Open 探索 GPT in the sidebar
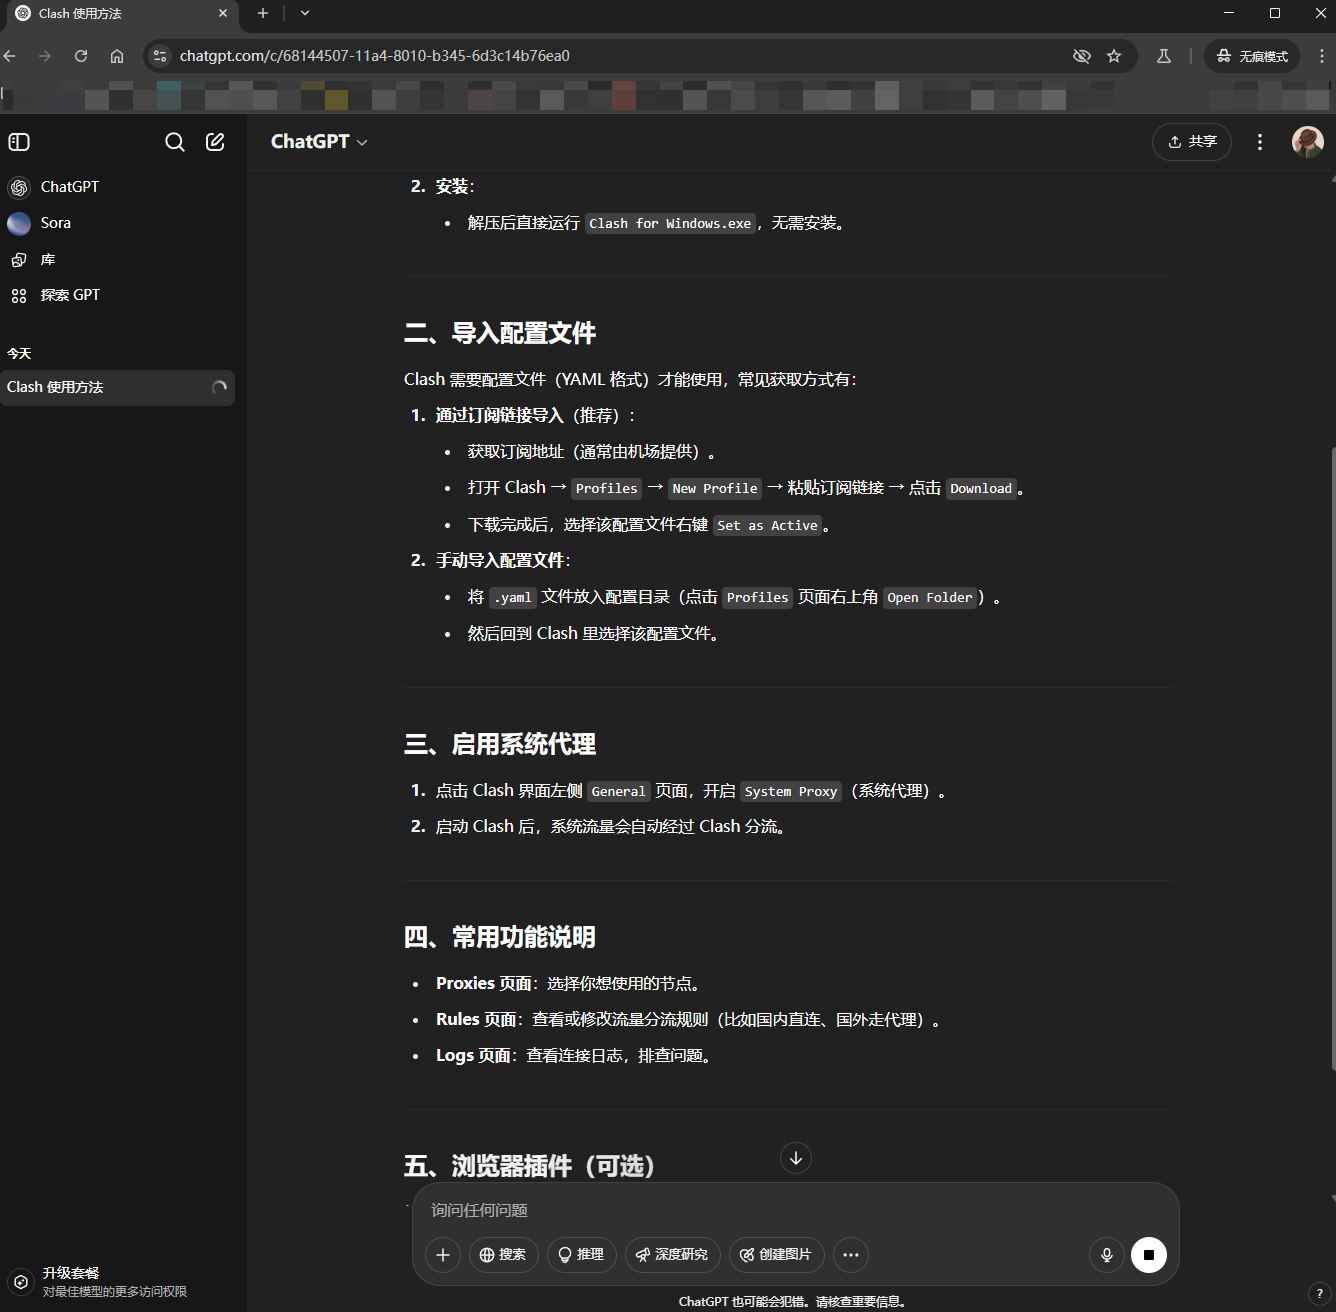 coord(118,295)
